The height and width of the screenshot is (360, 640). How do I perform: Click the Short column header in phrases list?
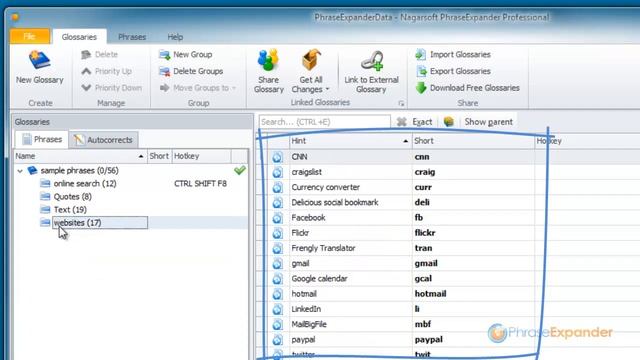click(x=473, y=141)
